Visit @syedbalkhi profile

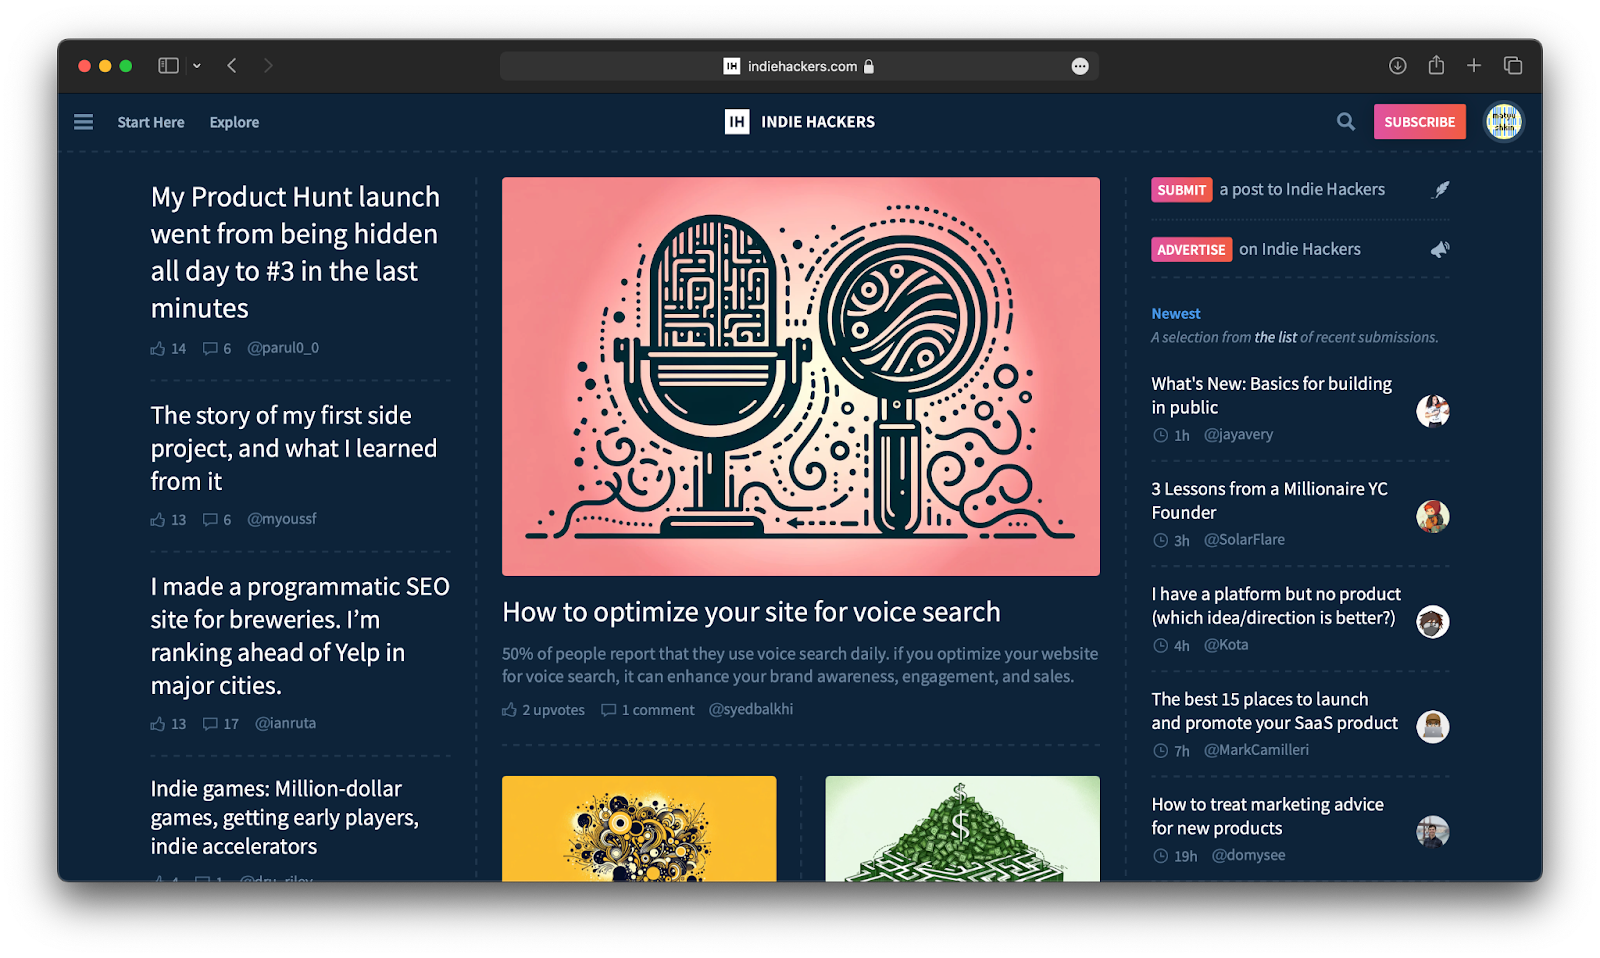tap(751, 709)
